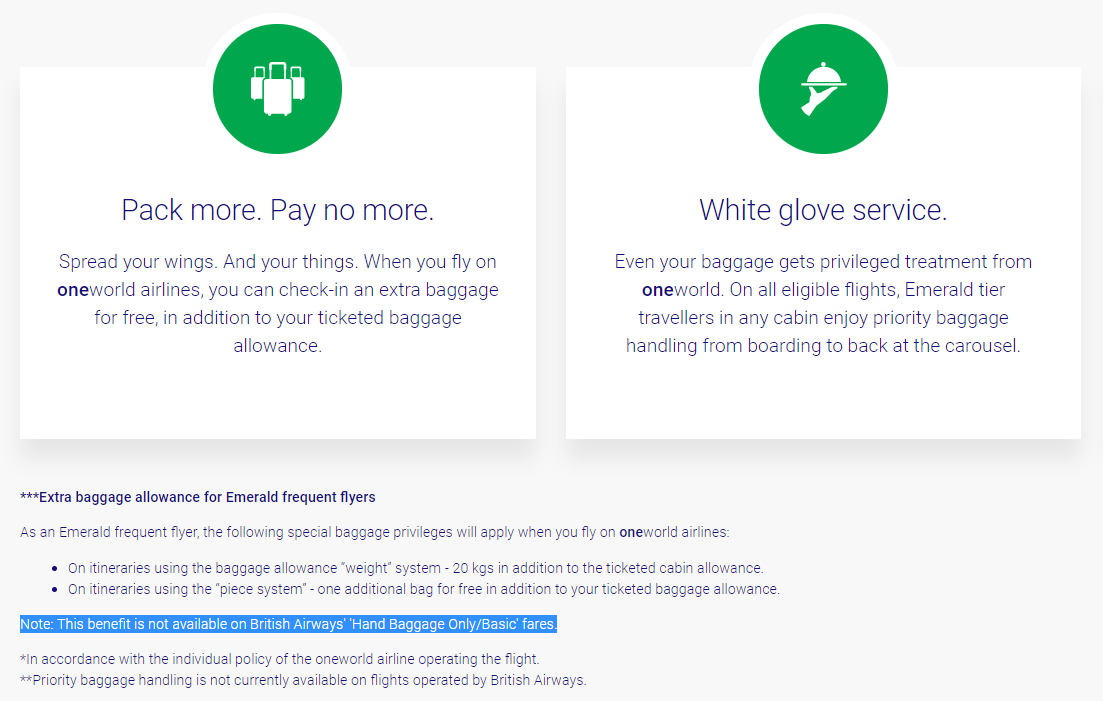Click the green waiter tray icon
Viewport: 1103px width, 701px height.
[x=823, y=89]
